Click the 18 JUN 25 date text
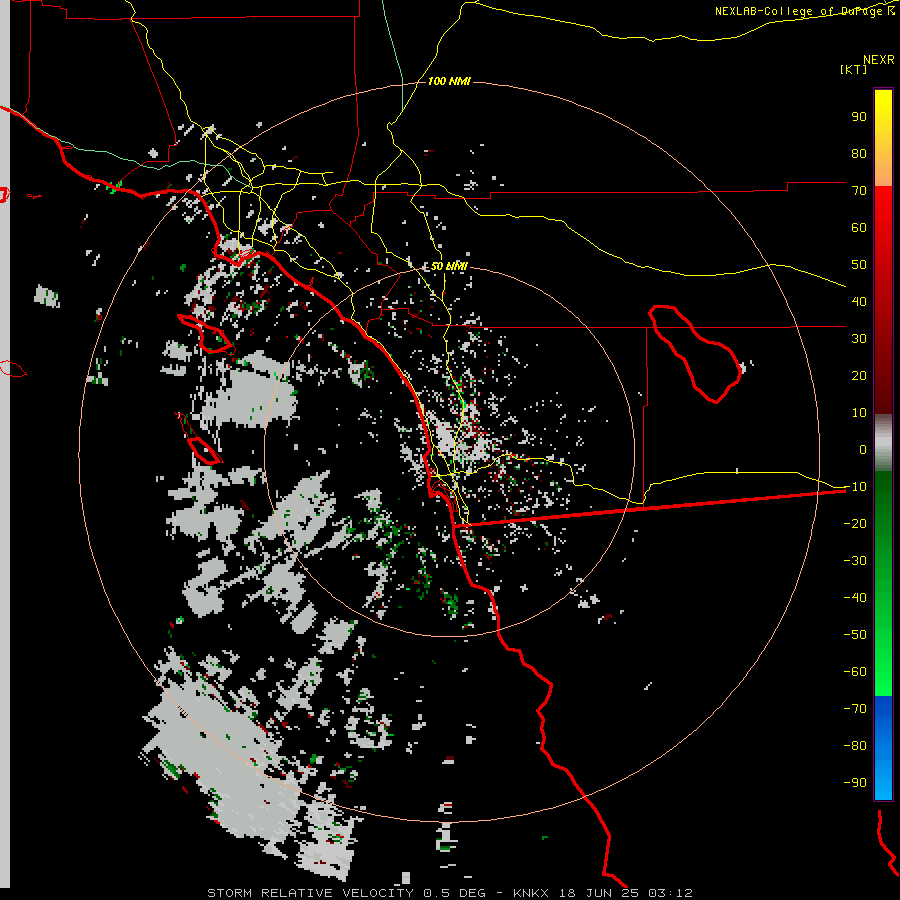This screenshot has height=900, width=900. [x=601, y=893]
